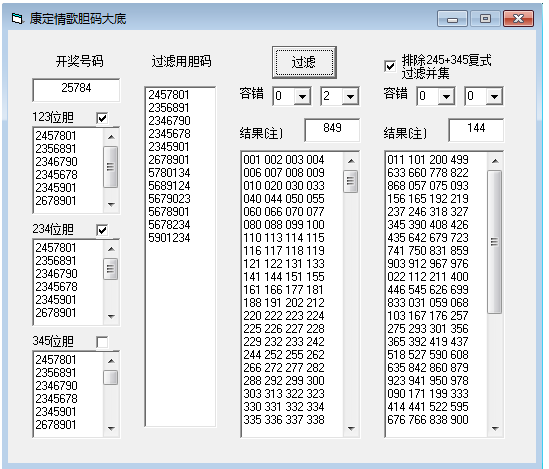The image size is (549, 469).
Task: Minimize the 康定情歌胆码大底 window
Action: [452, 19]
